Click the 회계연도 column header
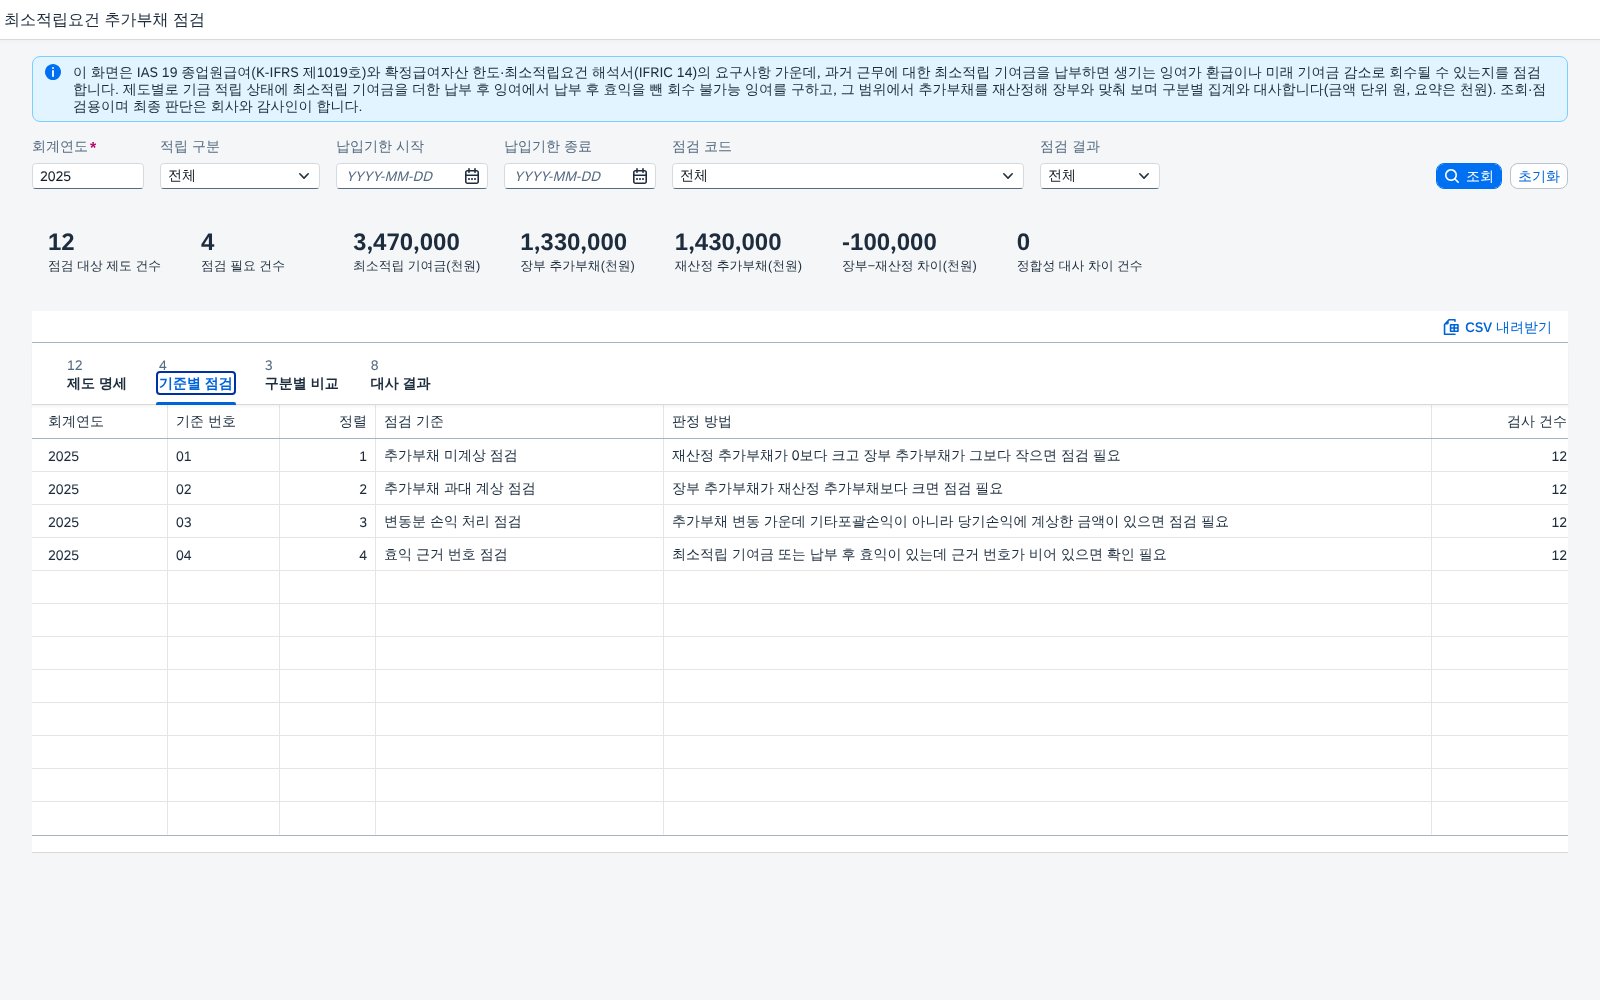Viewport: 1600px width, 1000px height. pos(100,422)
